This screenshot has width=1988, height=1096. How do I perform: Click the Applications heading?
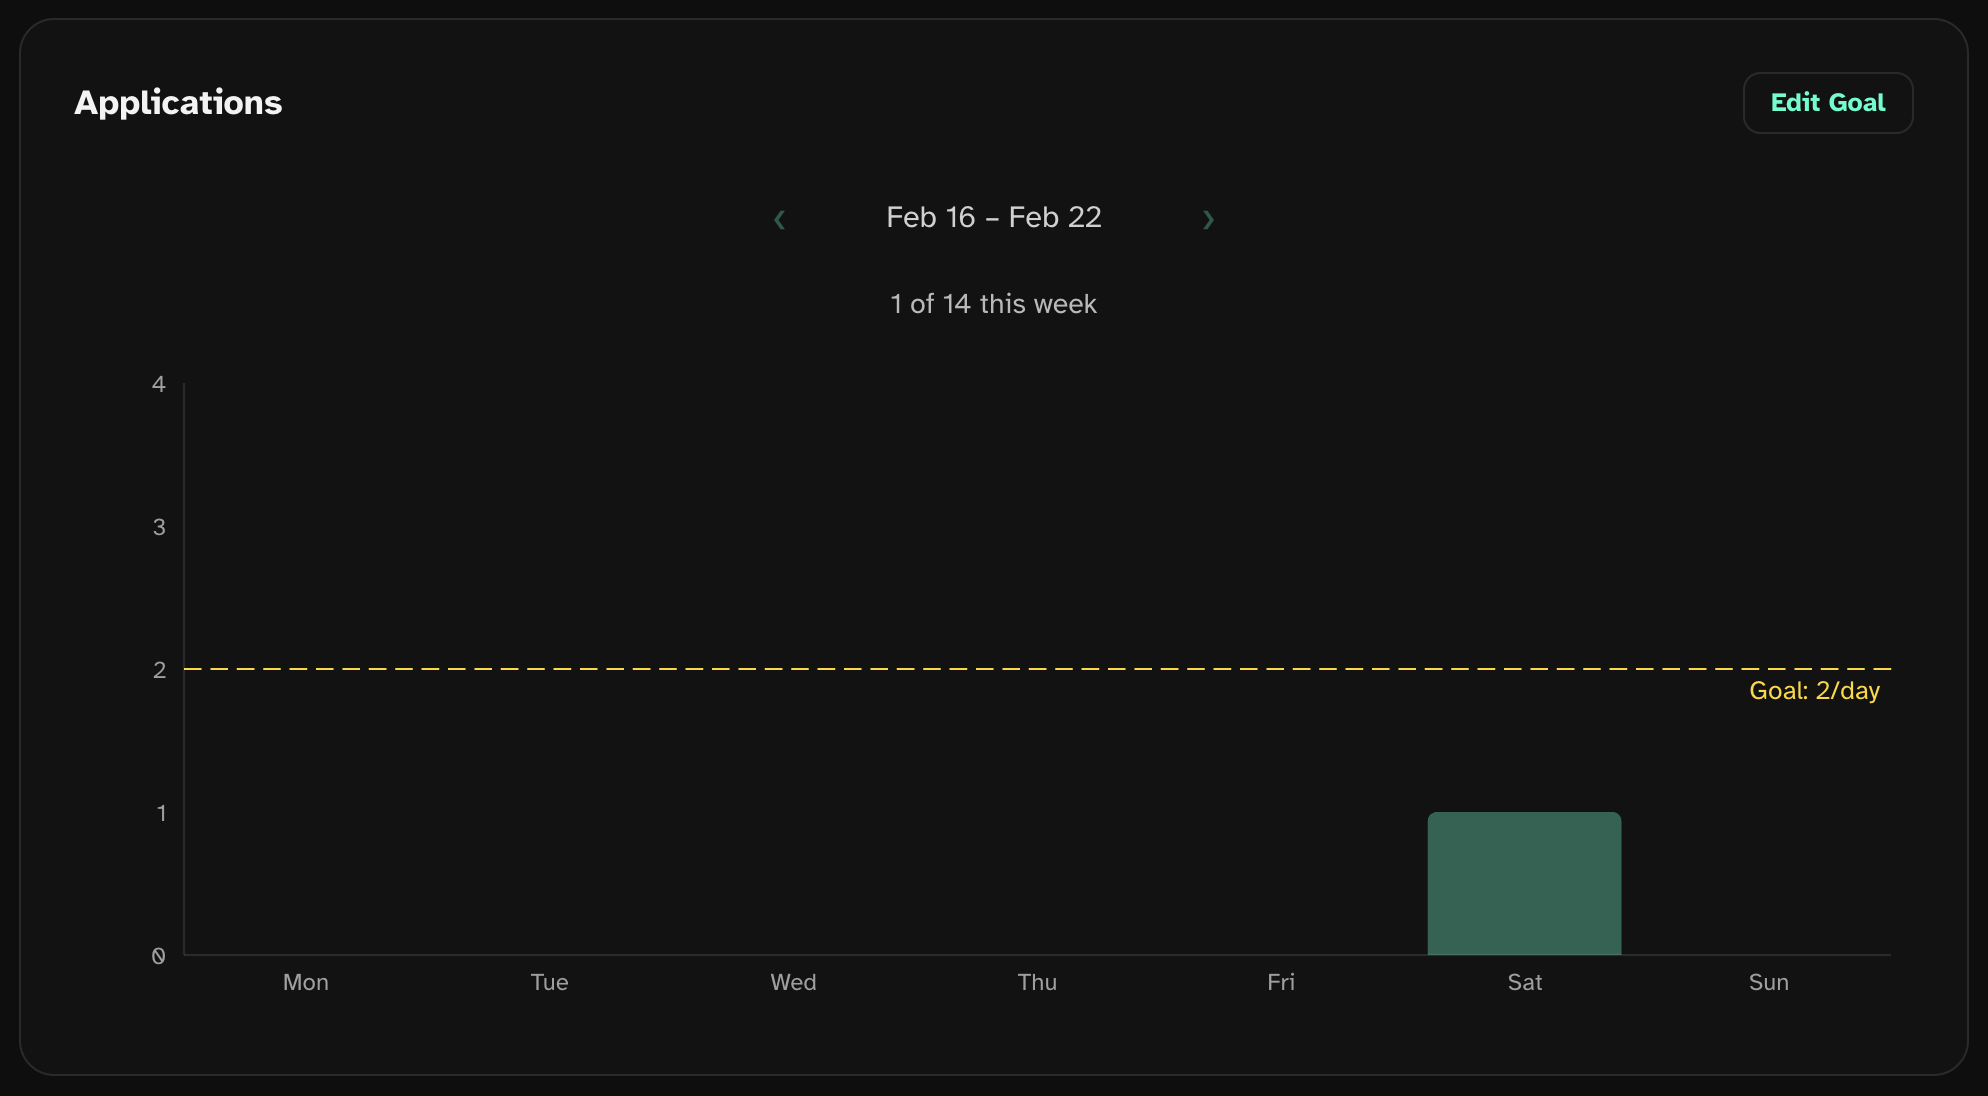click(178, 103)
